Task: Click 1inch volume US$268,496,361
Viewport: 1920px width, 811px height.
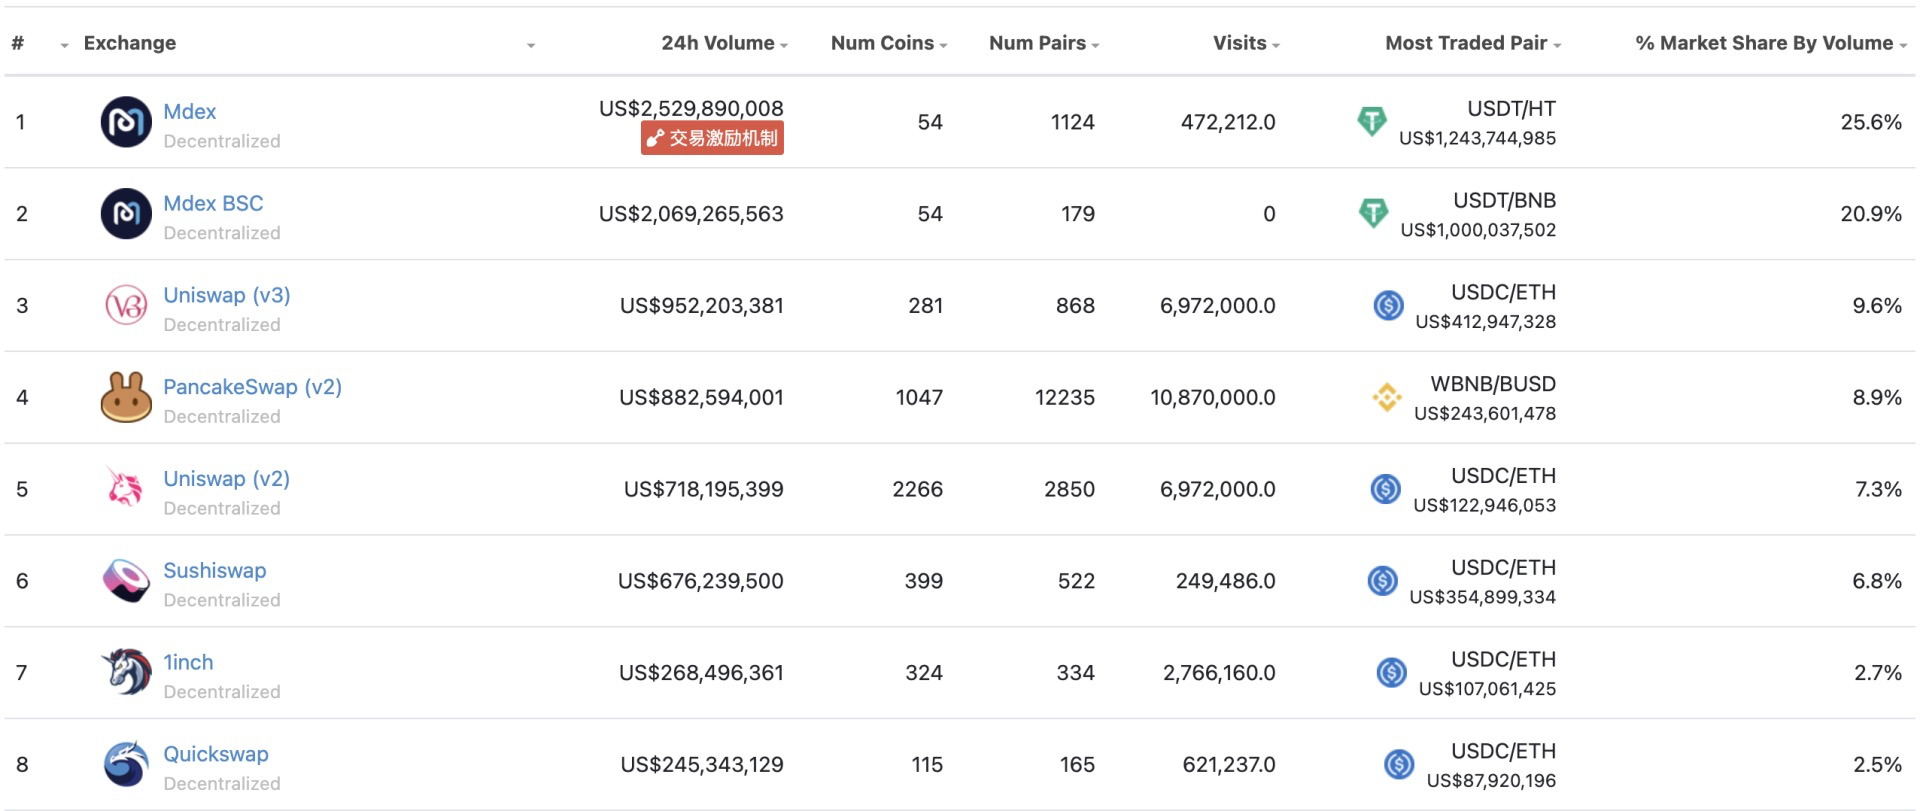Action: [701, 673]
